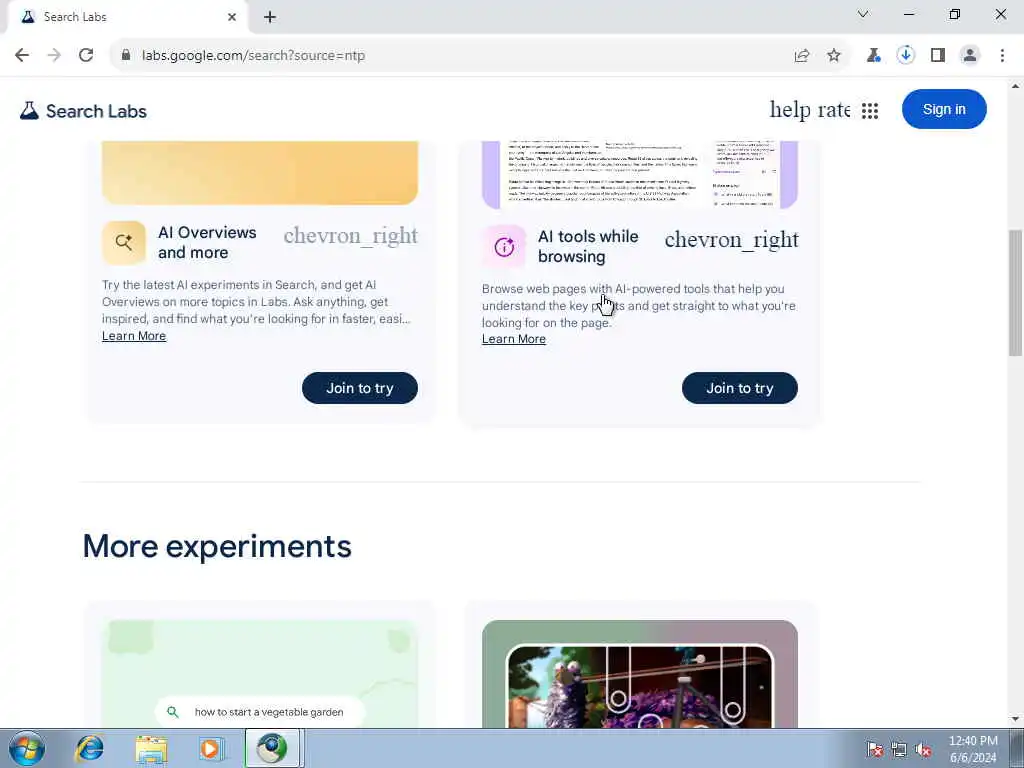The height and width of the screenshot is (768, 1024).
Task: Click the AI tools while browsing title
Action: [588, 246]
